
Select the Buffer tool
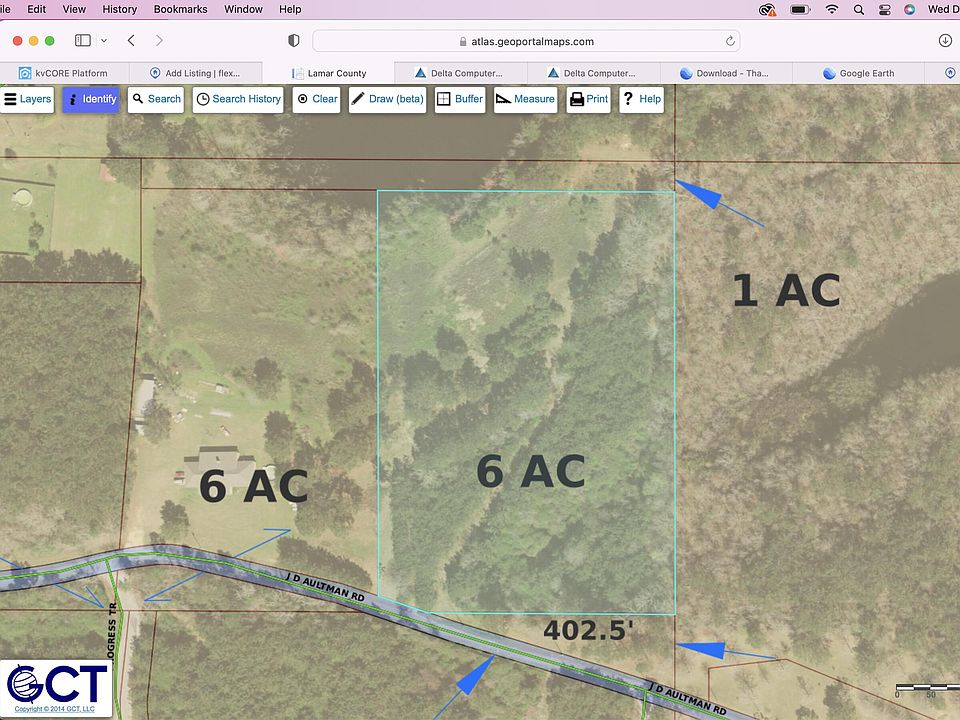coord(460,99)
